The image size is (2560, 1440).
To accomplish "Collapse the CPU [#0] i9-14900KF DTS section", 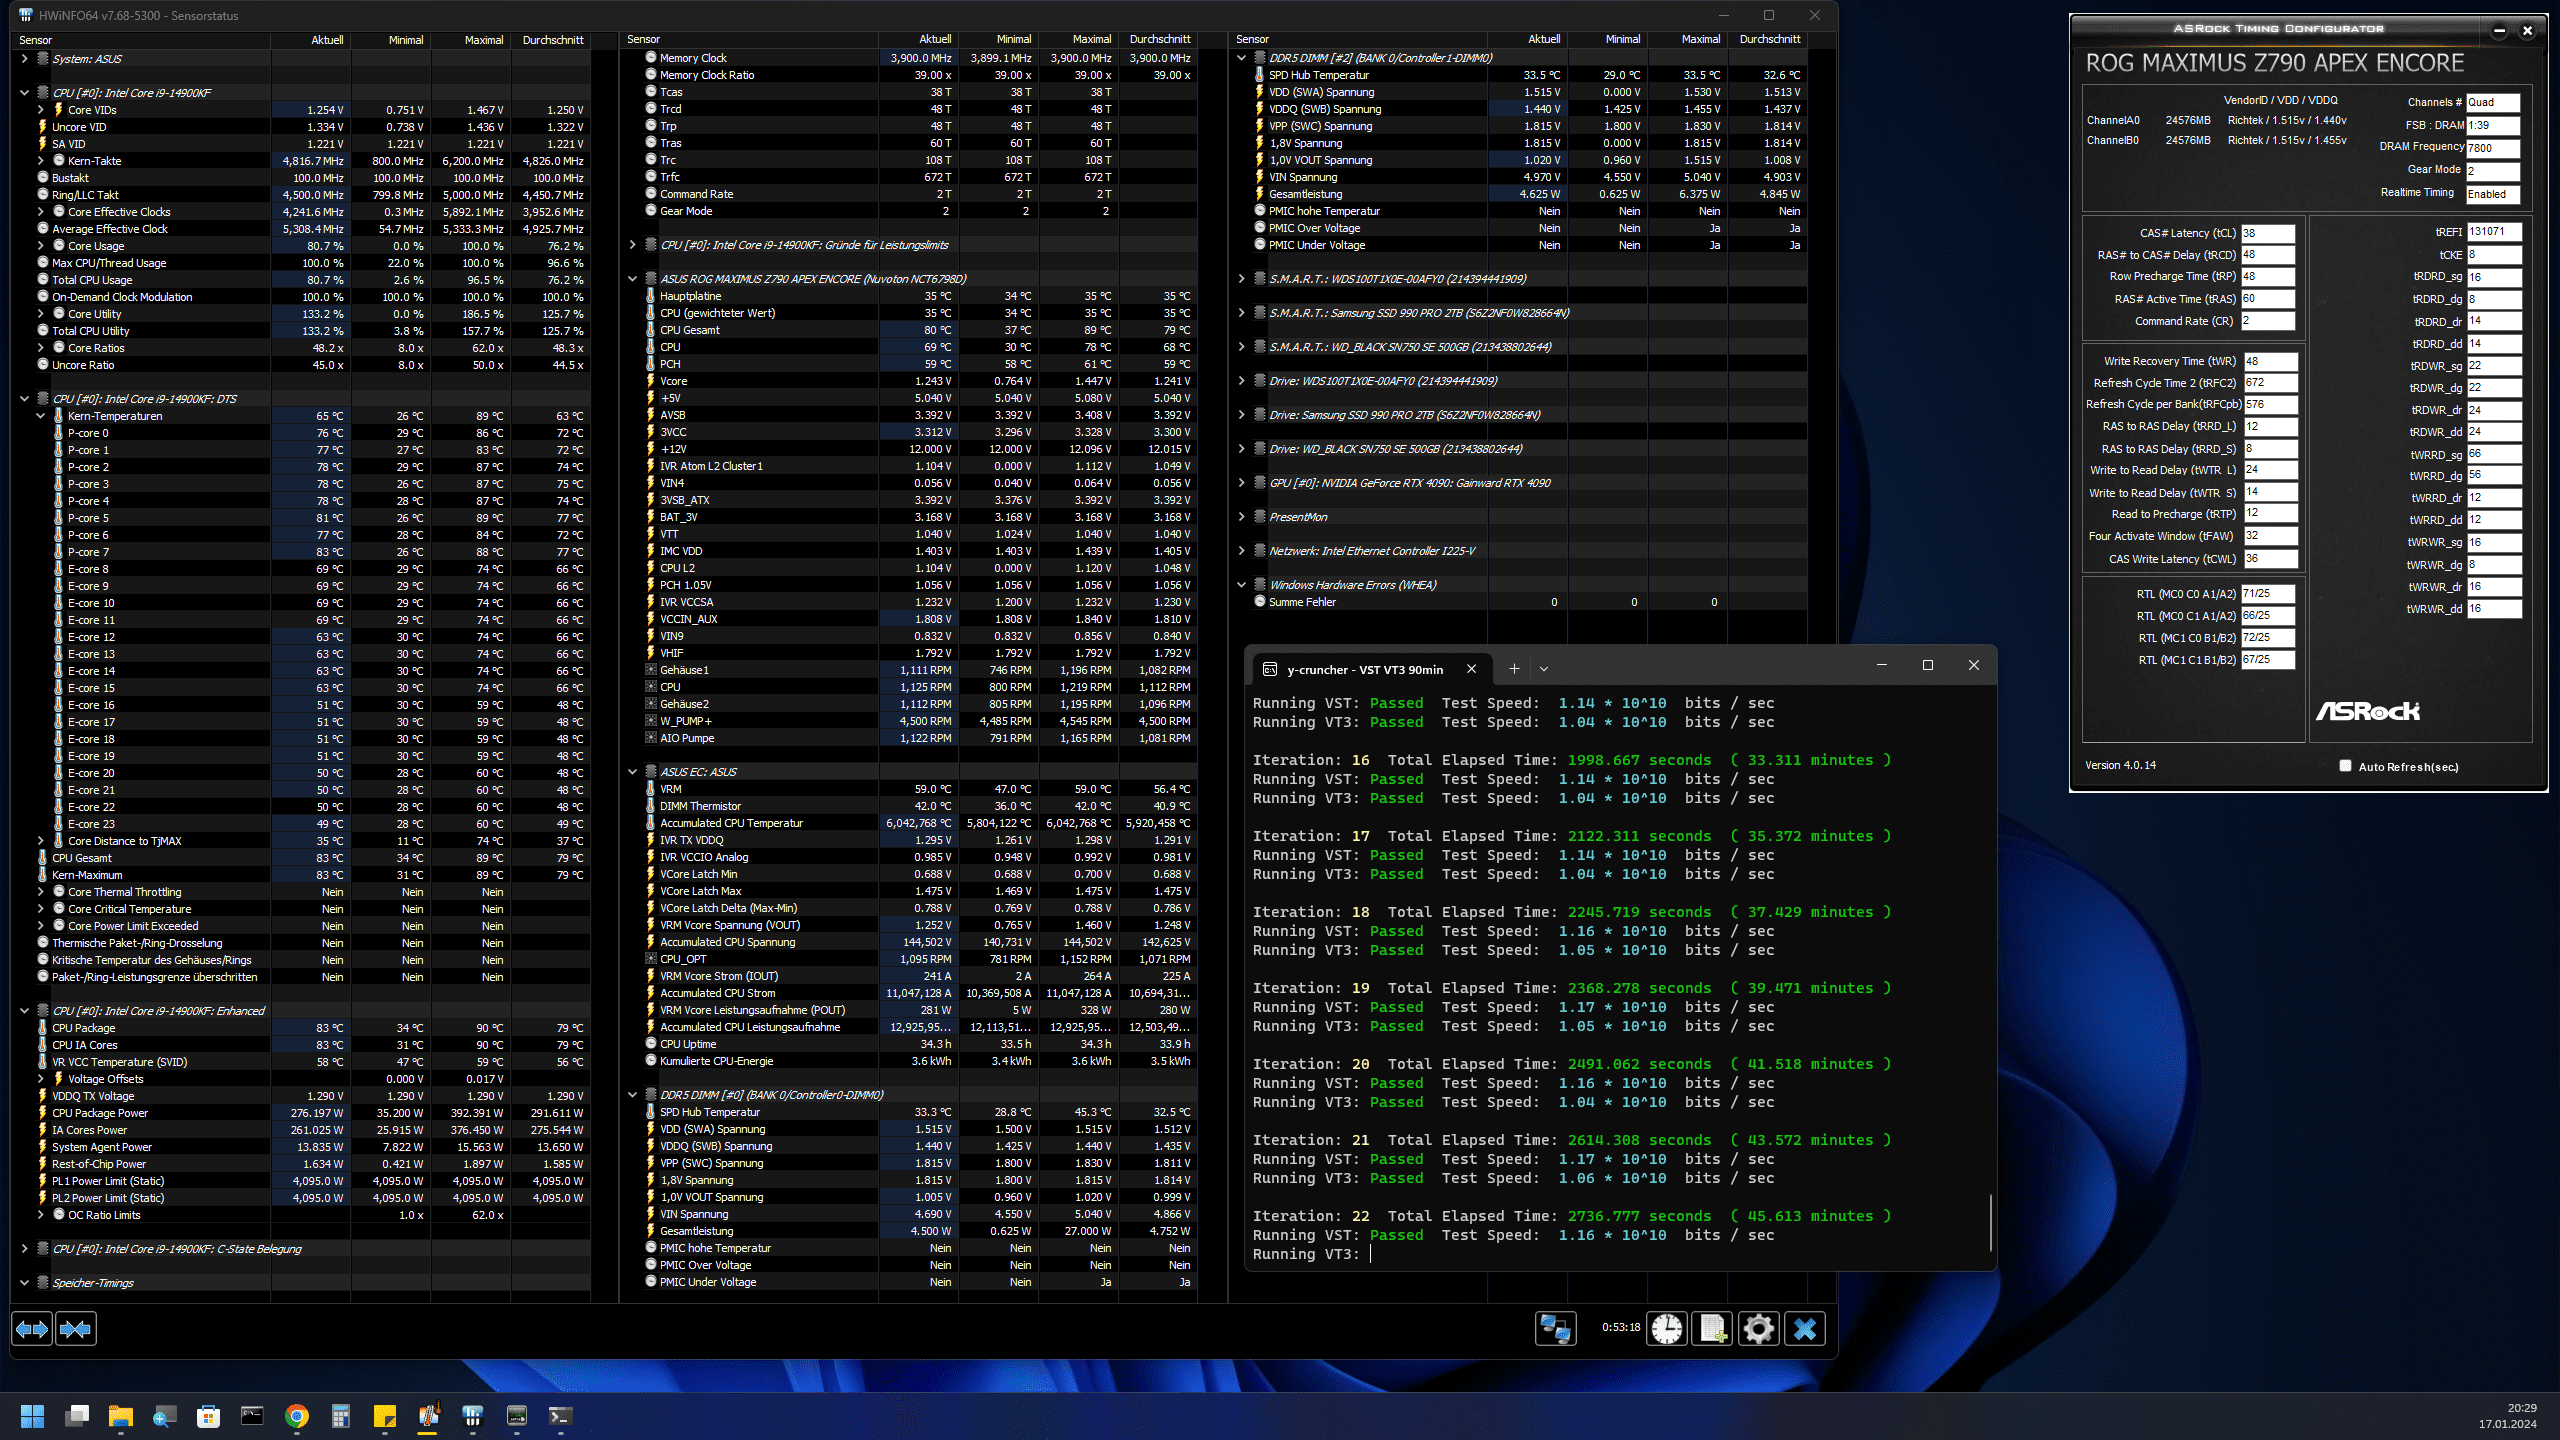I will click(x=25, y=399).
